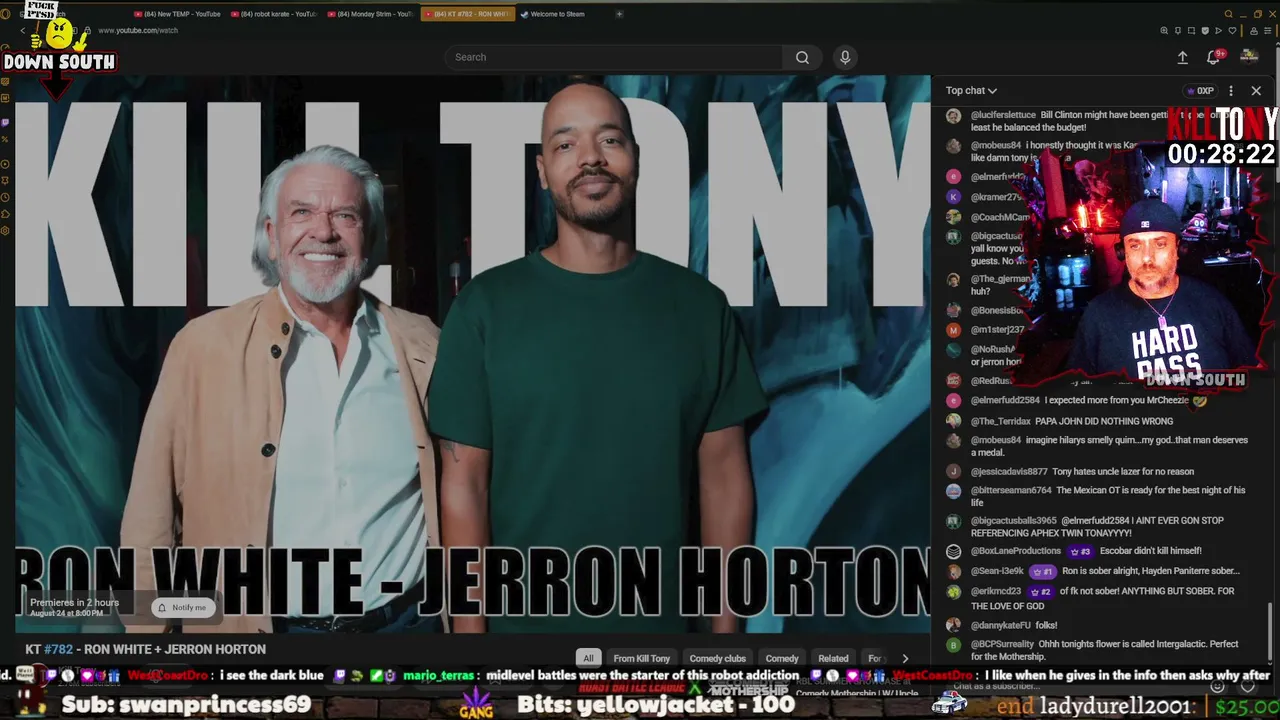Viewport: 1280px width, 720px height.
Task: Switch to the New TEMP - YouTube tab
Action: coord(178,14)
